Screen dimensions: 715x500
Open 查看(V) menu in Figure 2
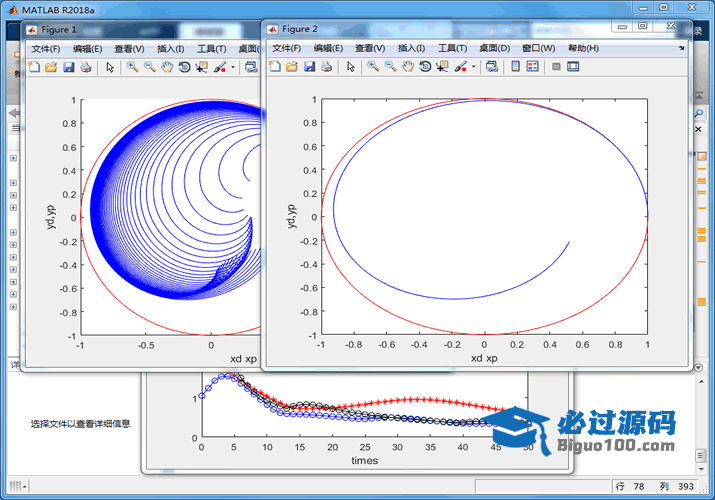pyautogui.click(x=370, y=48)
